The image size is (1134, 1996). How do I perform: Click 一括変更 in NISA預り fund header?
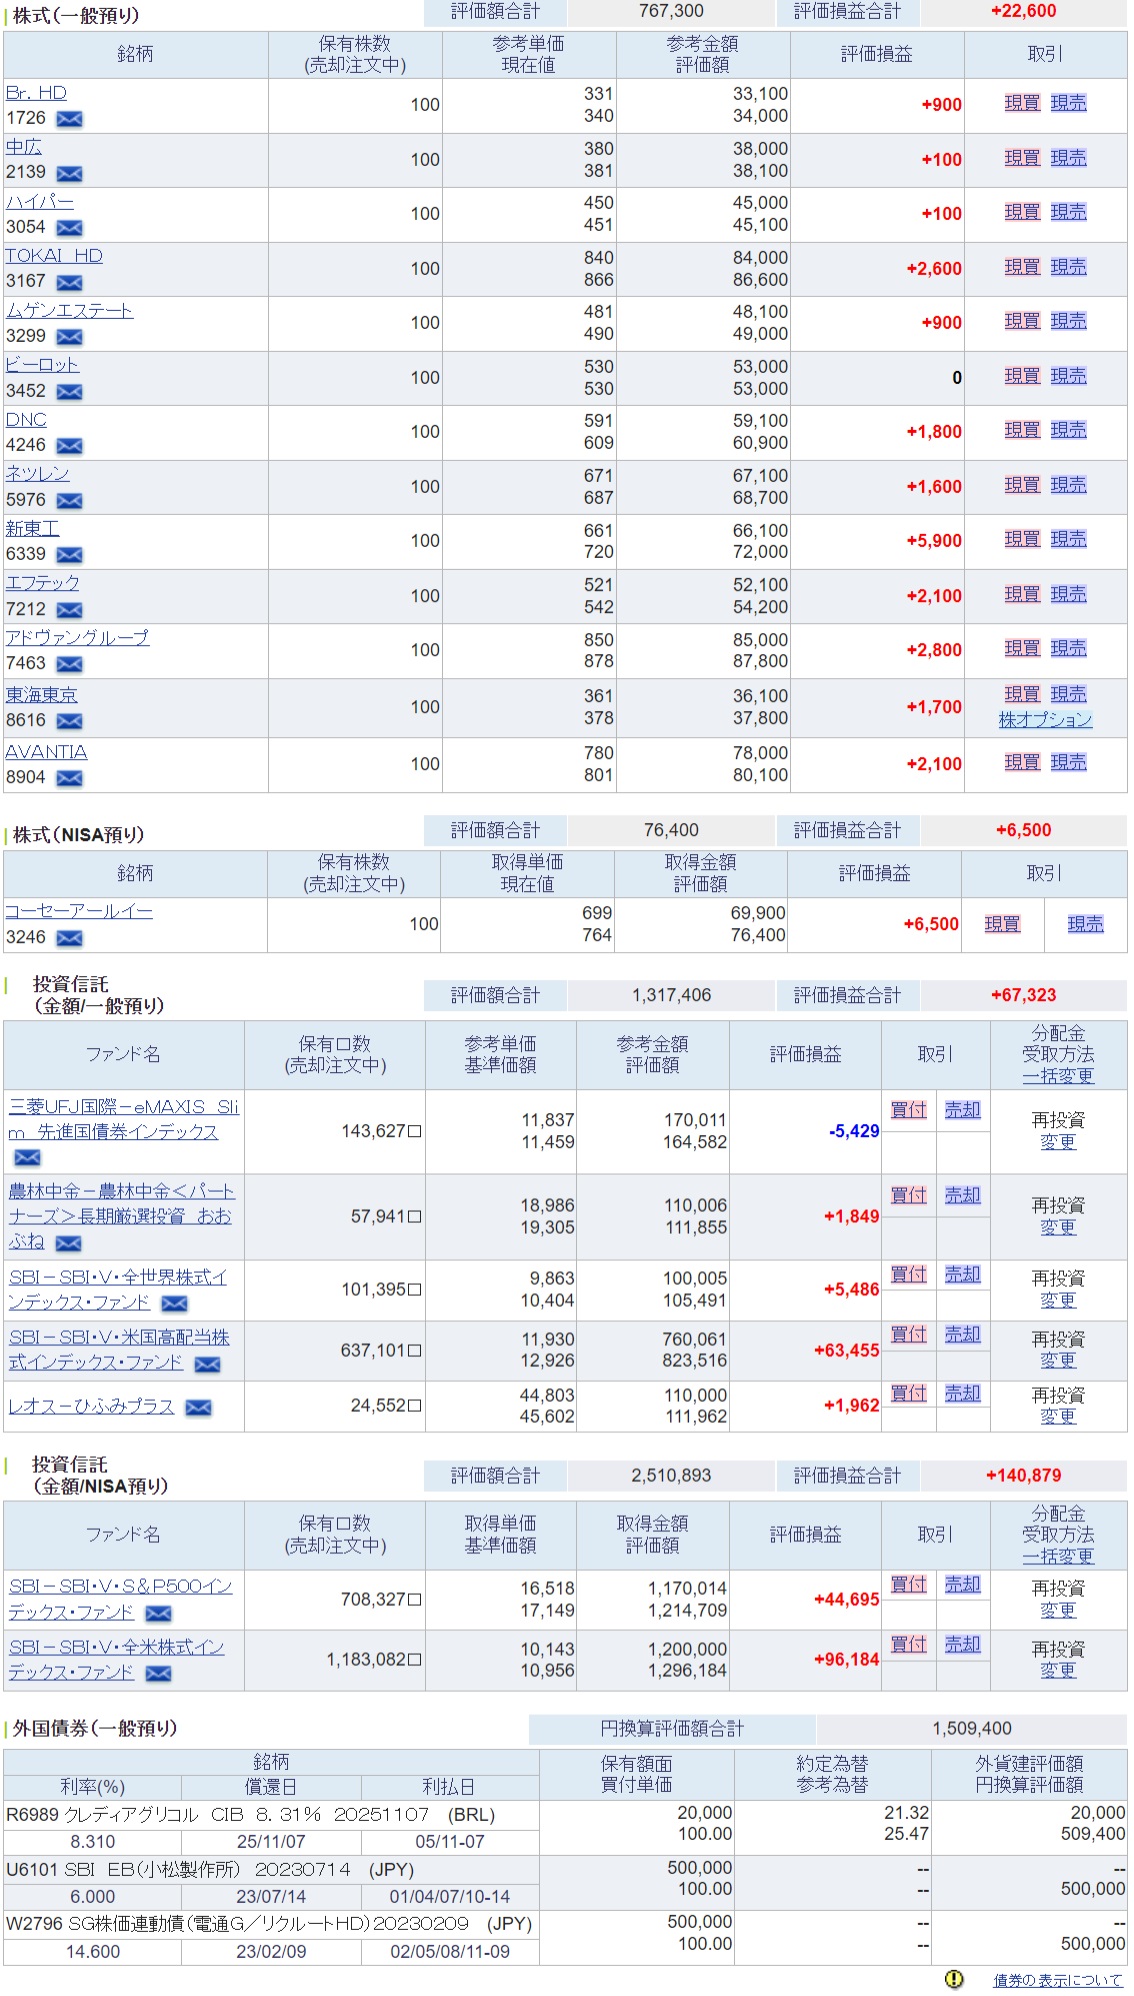coord(1058,1556)
